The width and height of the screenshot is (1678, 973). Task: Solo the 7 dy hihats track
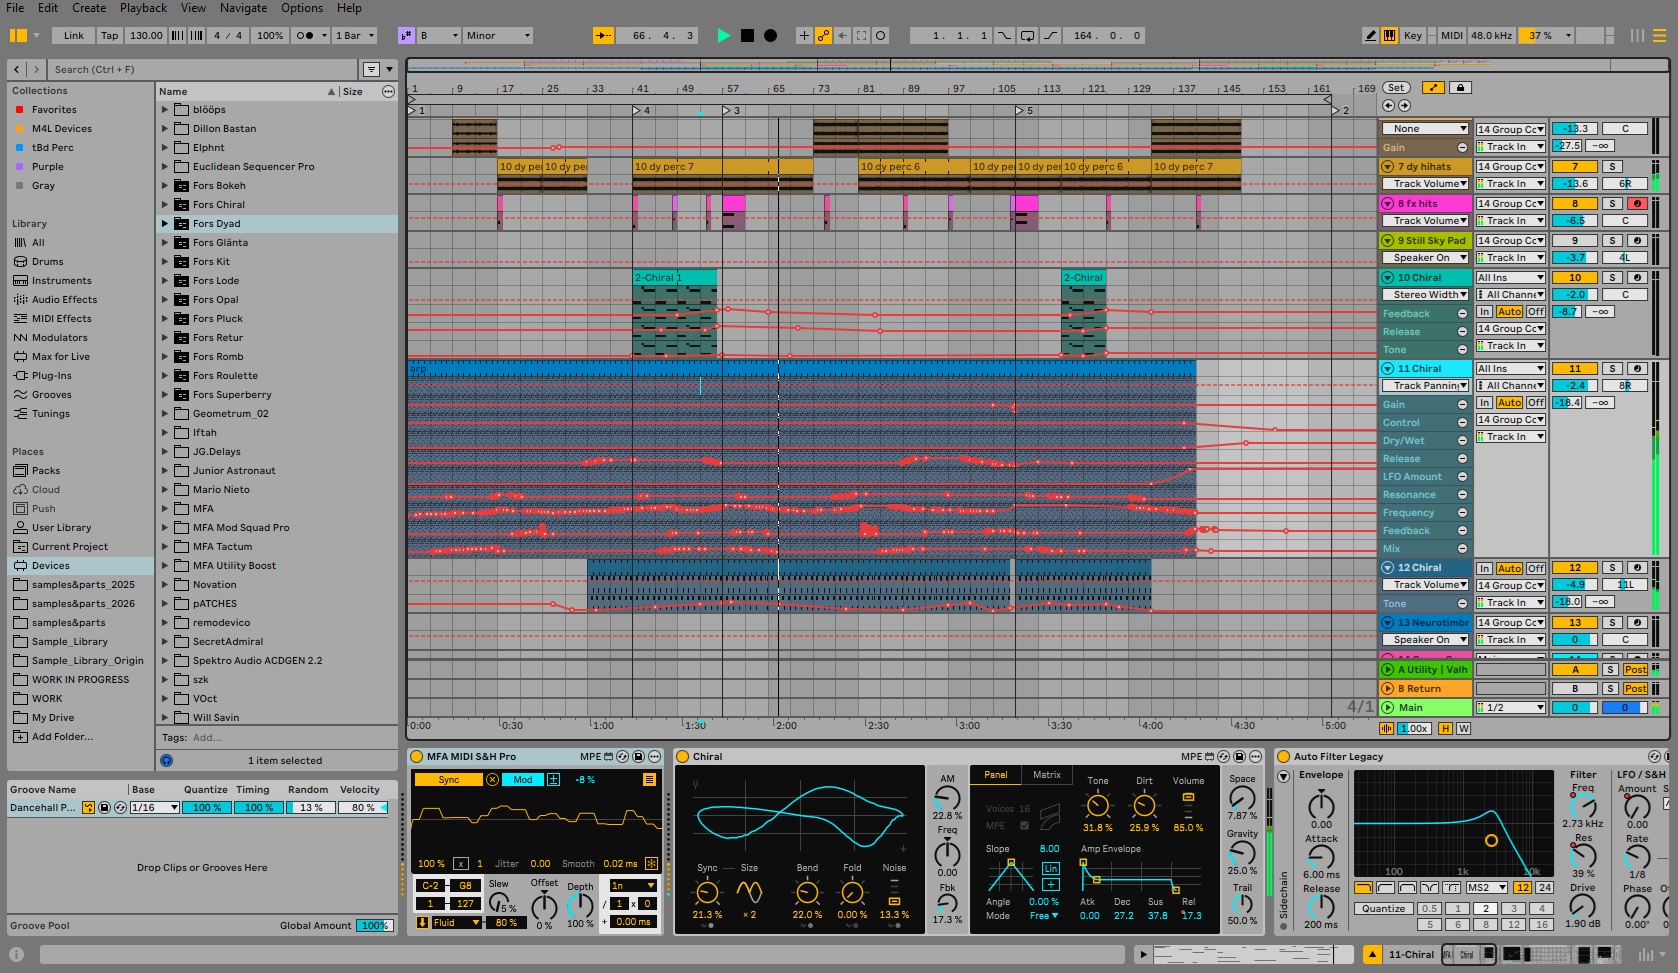pyautogui.click(x=1612, y=167)
